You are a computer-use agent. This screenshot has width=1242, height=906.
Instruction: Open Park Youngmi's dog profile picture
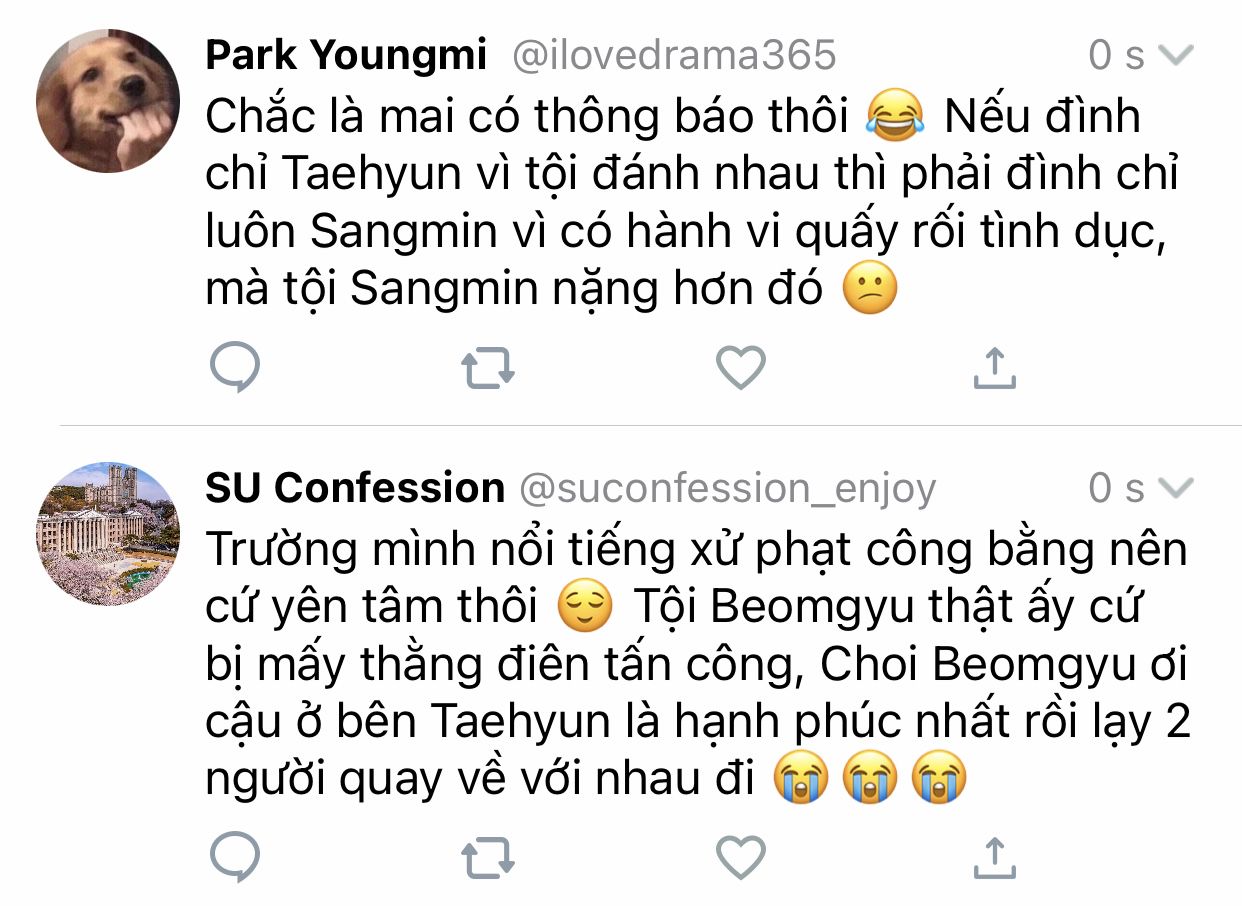[108, 101]
